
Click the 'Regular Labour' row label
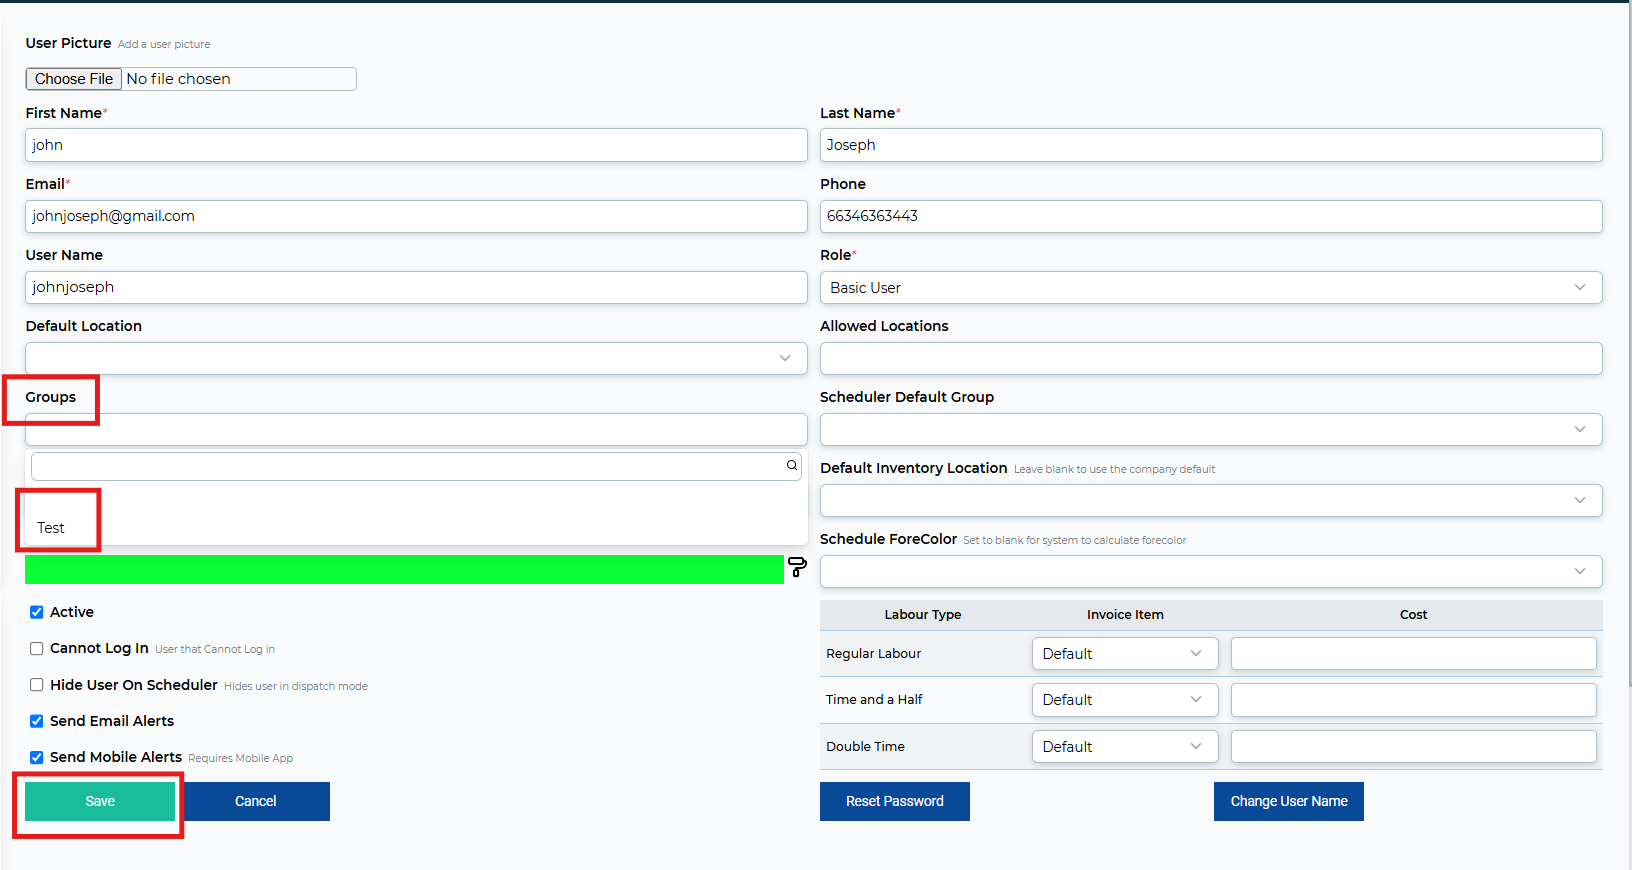pyautogui.click(x=873, y=654)
